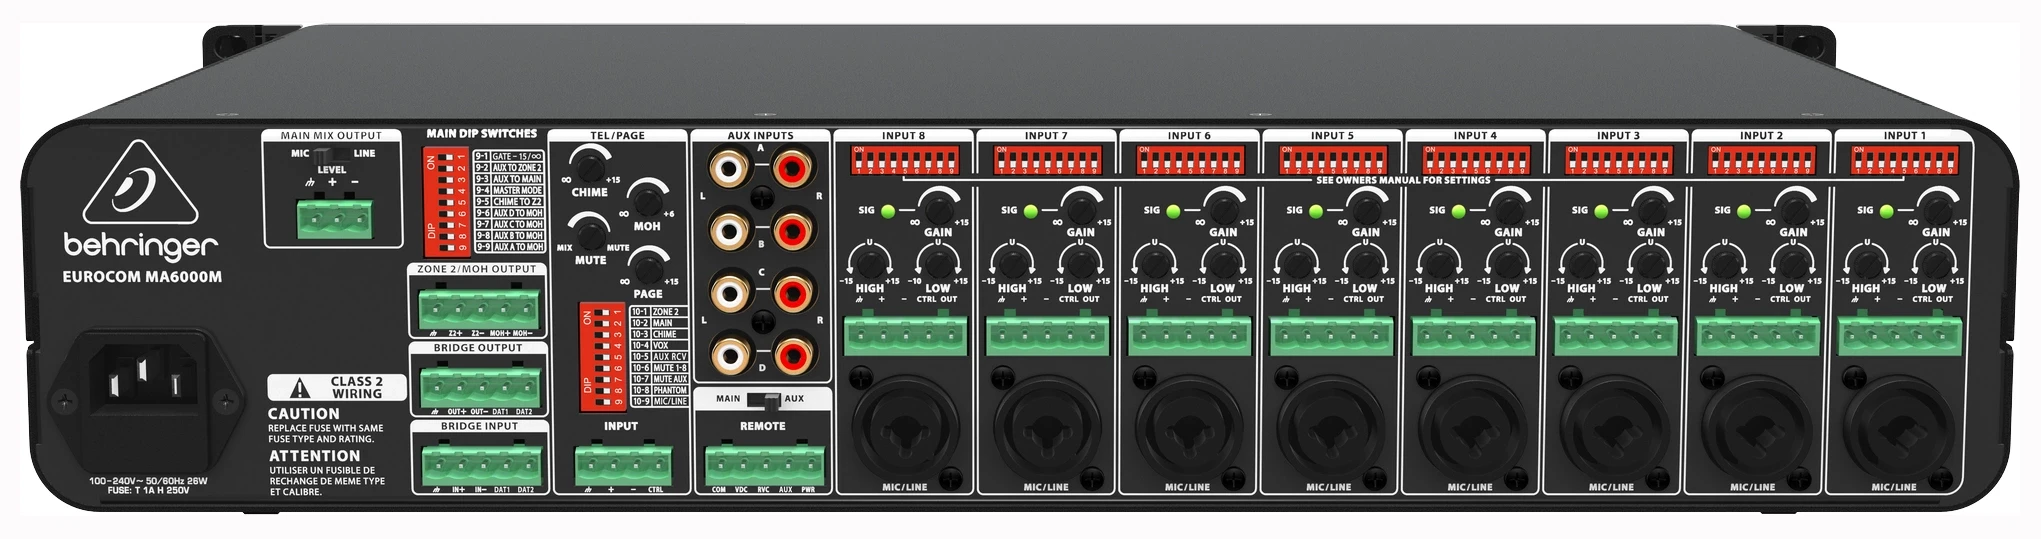
Task: Click the Main Mix Output green connector
Action: click(334, 218)
